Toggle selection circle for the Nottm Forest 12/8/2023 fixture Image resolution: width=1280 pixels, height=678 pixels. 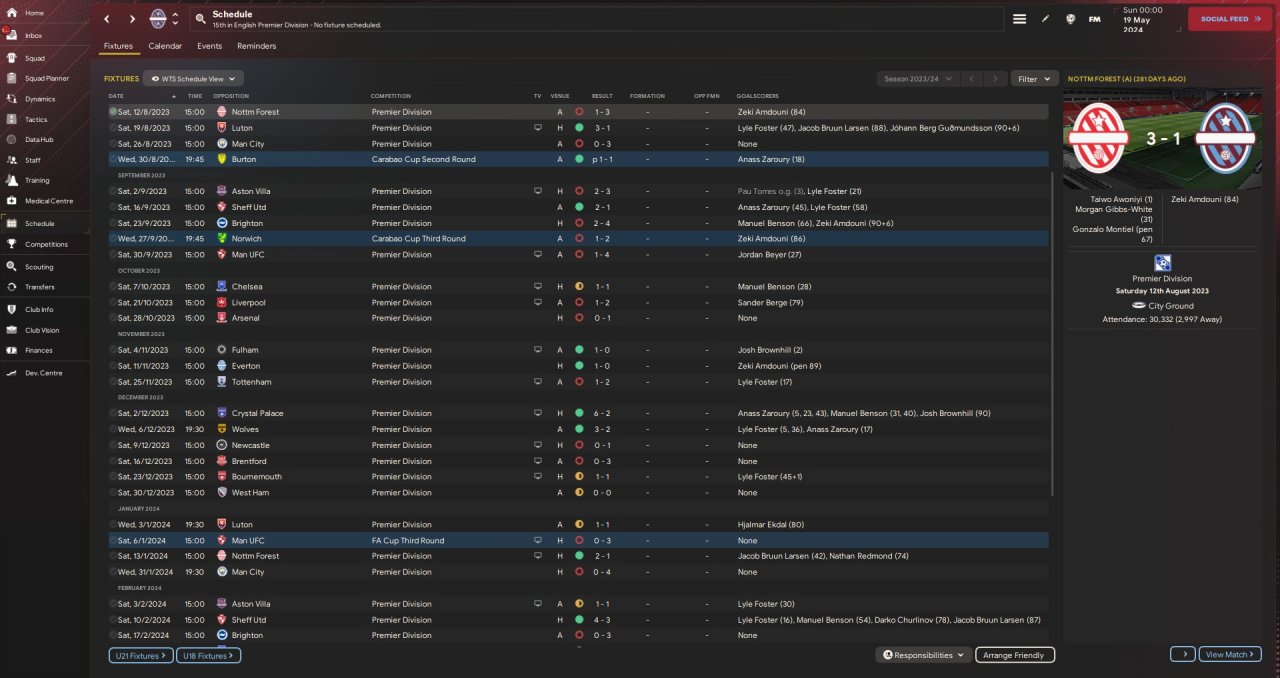coord(113,112)
